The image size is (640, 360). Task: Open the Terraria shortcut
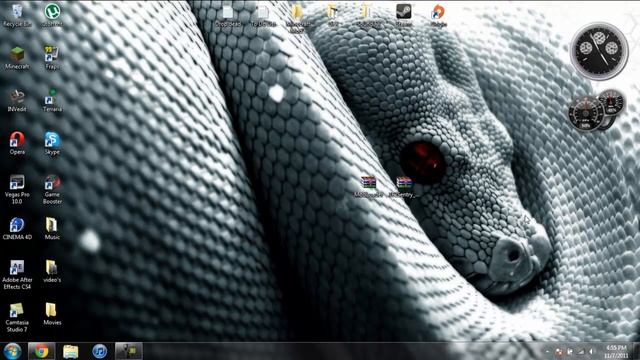click(52, 100)
